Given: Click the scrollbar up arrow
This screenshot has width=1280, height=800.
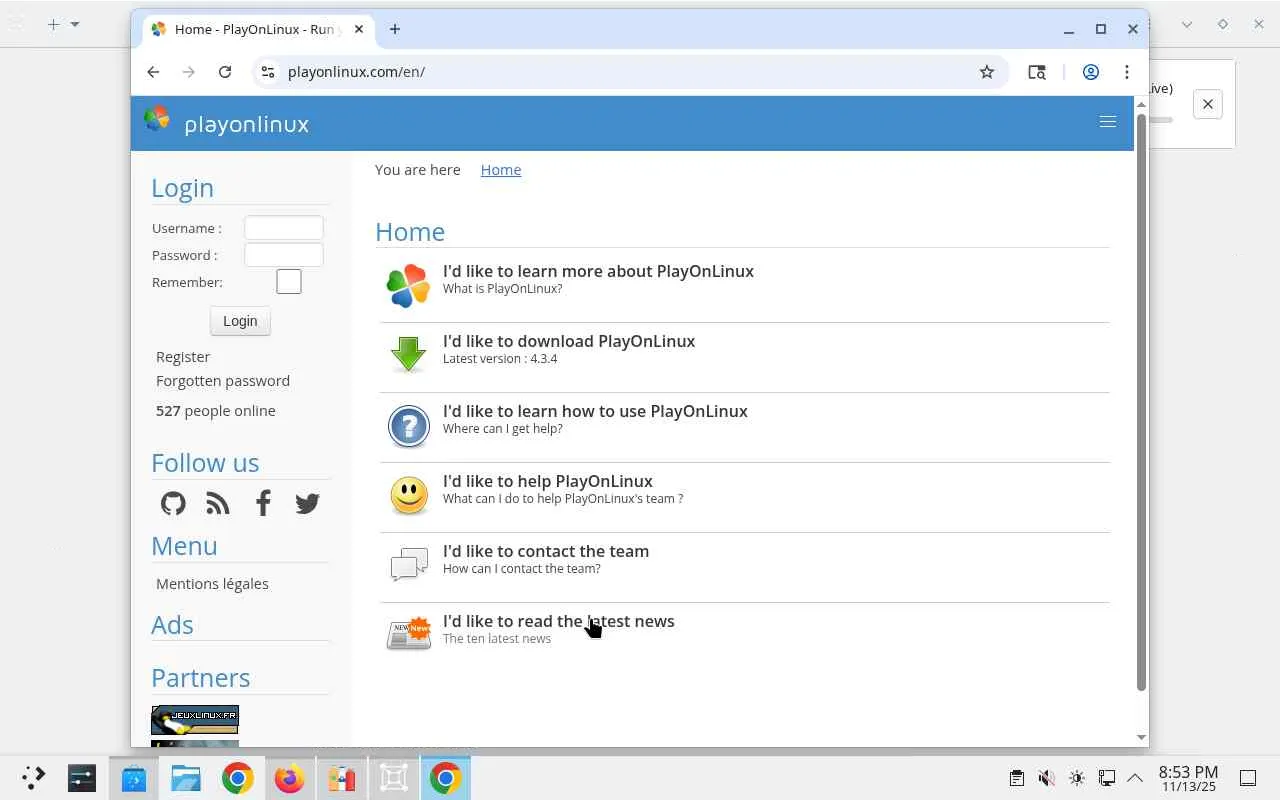Looking at the screenshot, I should coord(1141,104).
